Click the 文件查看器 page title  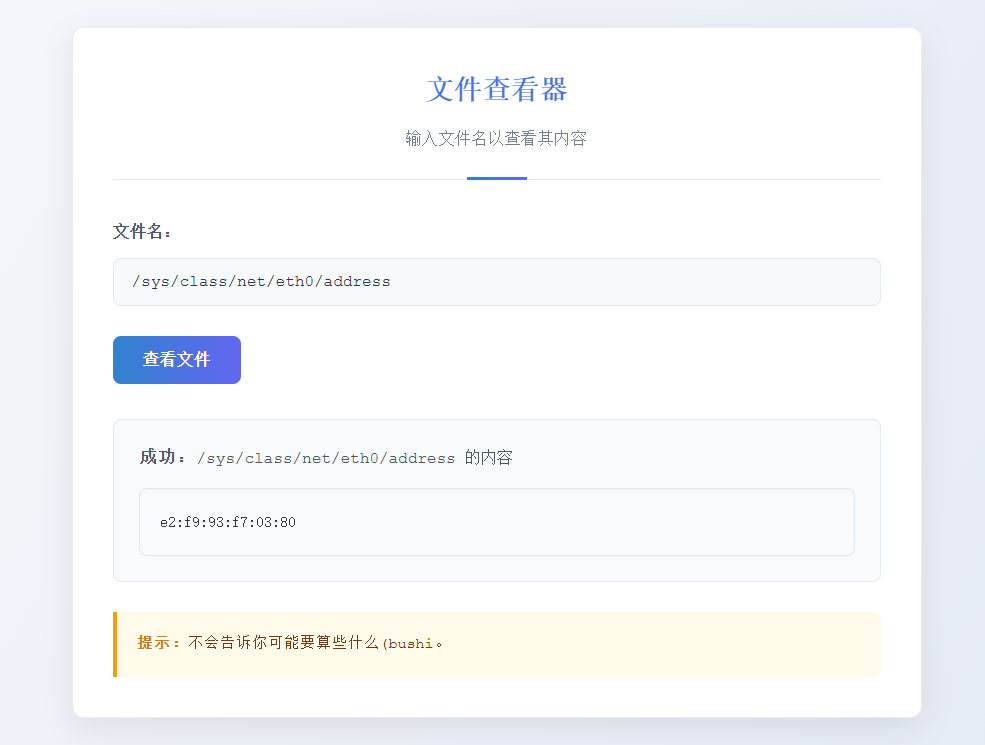click(496, 89)
